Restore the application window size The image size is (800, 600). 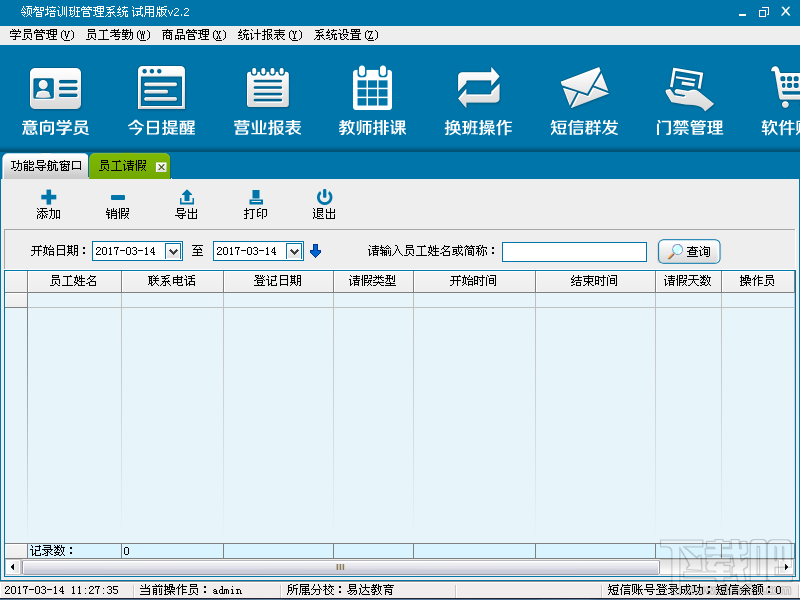[x=764, y=12]
